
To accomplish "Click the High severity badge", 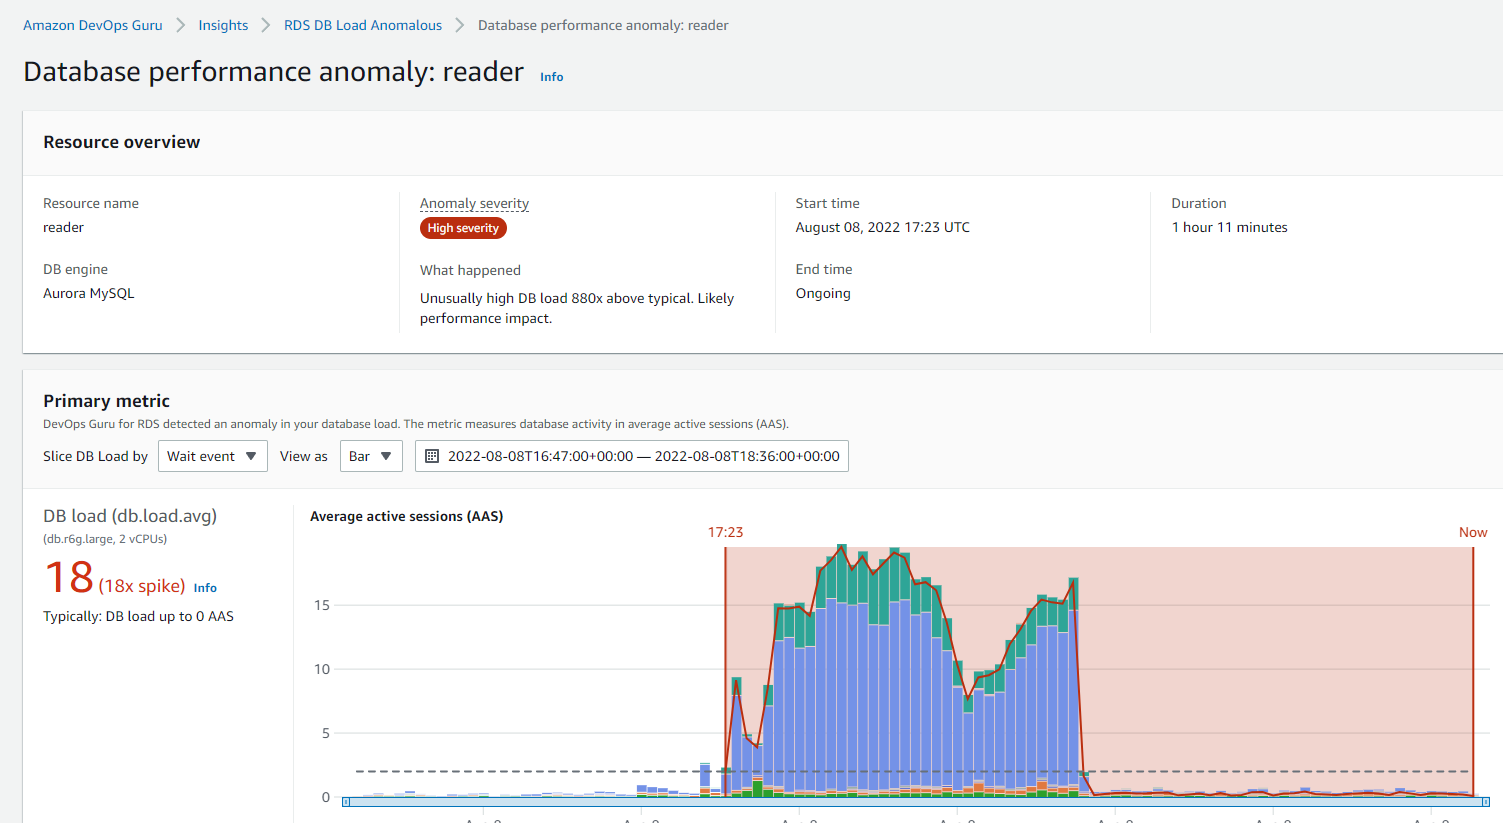I will (463, 228).
